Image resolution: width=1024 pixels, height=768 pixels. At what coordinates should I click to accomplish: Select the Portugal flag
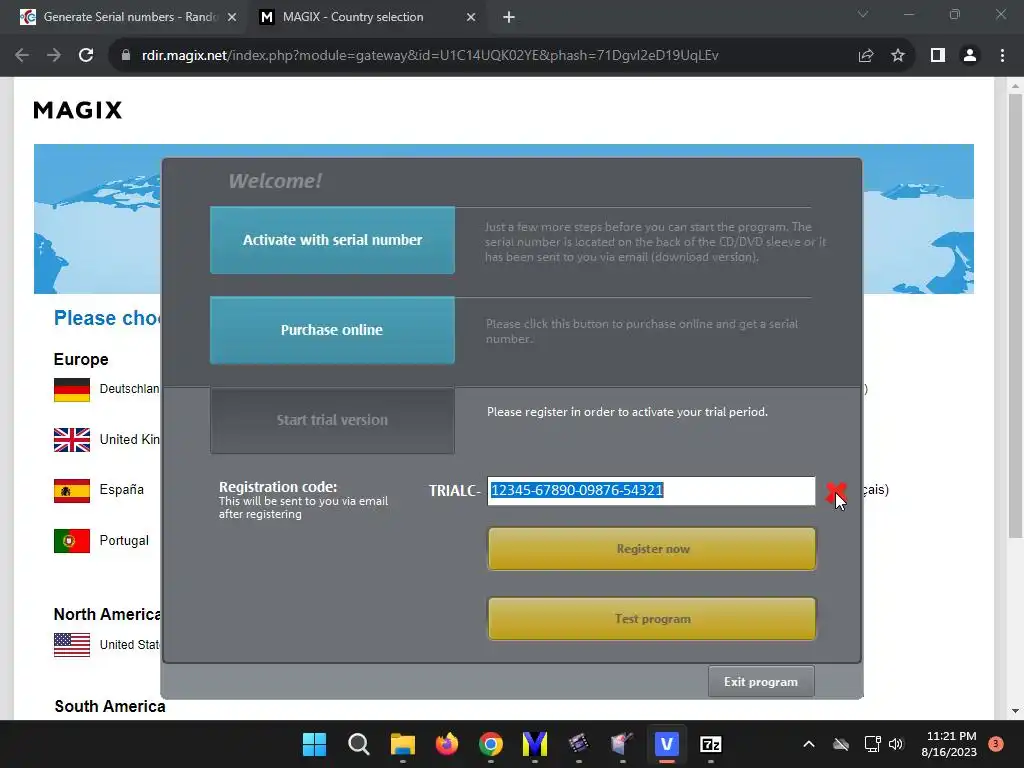point(72,541)
